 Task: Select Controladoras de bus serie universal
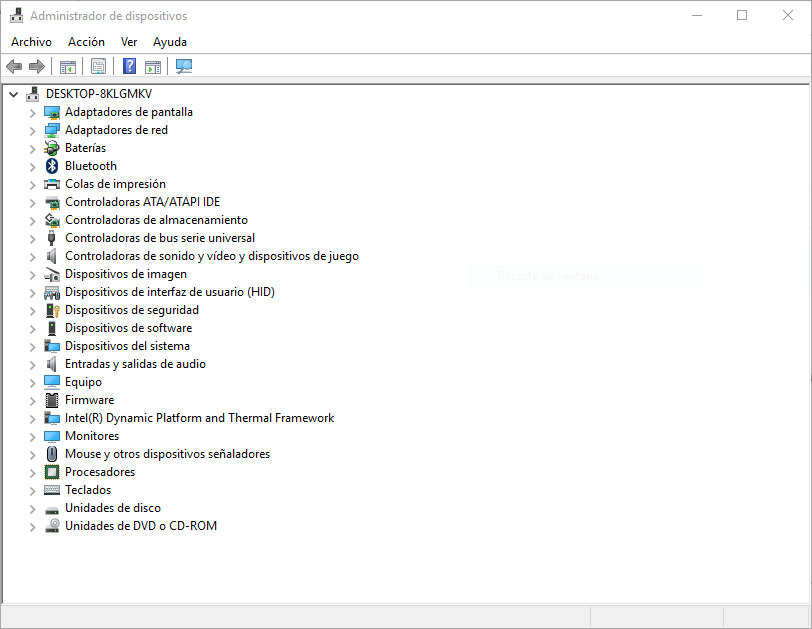[x=160, y=238]
